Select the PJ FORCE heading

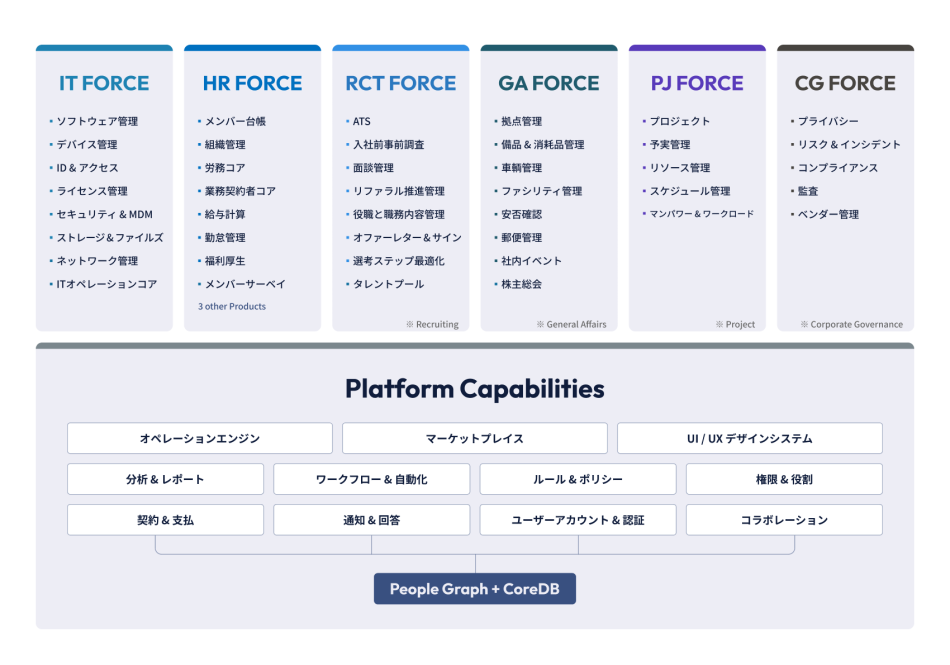click(x=697, y=83)
